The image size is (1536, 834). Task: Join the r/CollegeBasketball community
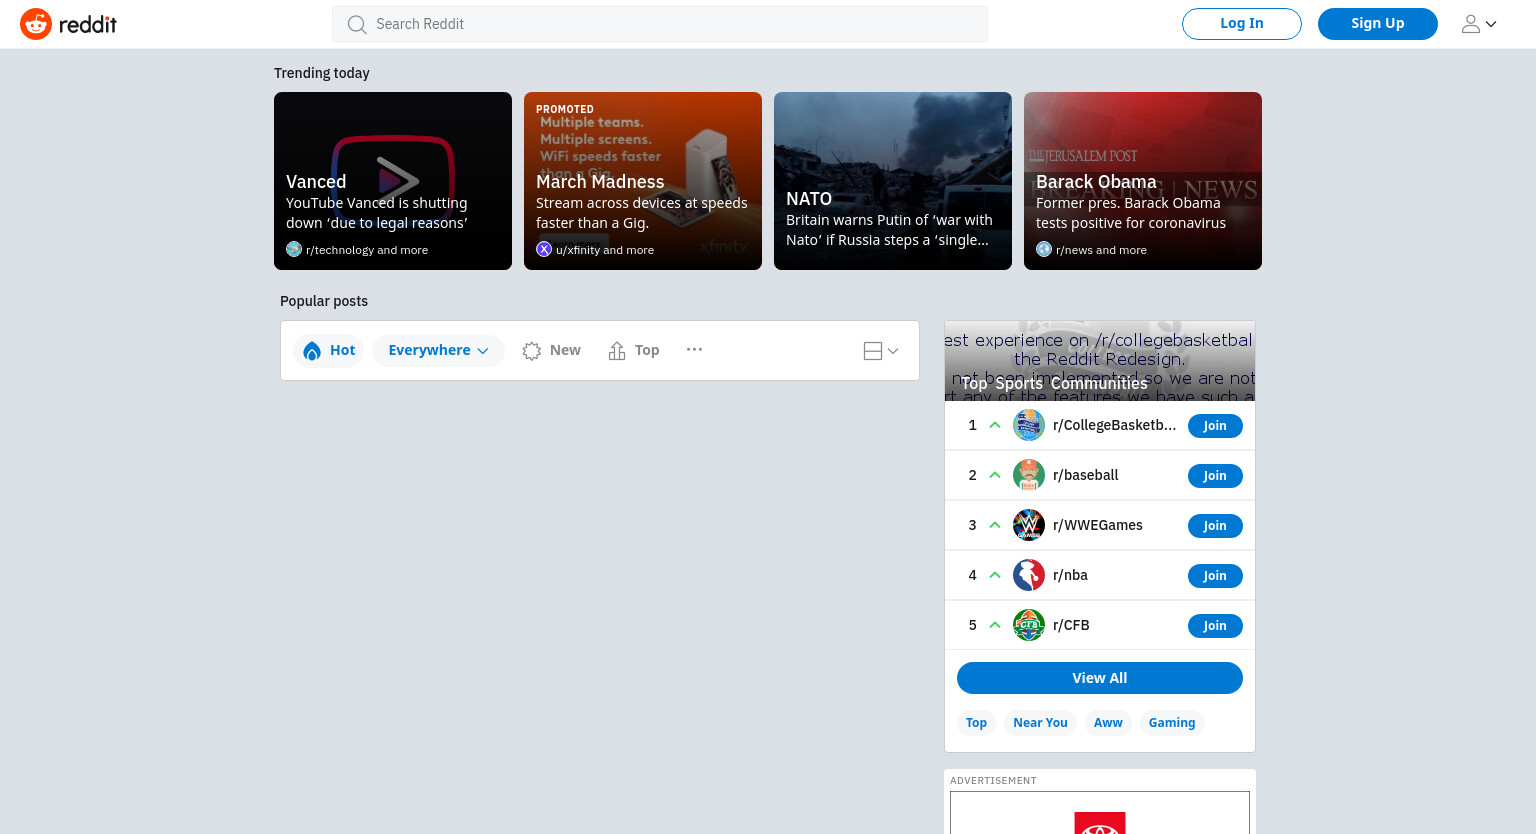[1215, 426]
